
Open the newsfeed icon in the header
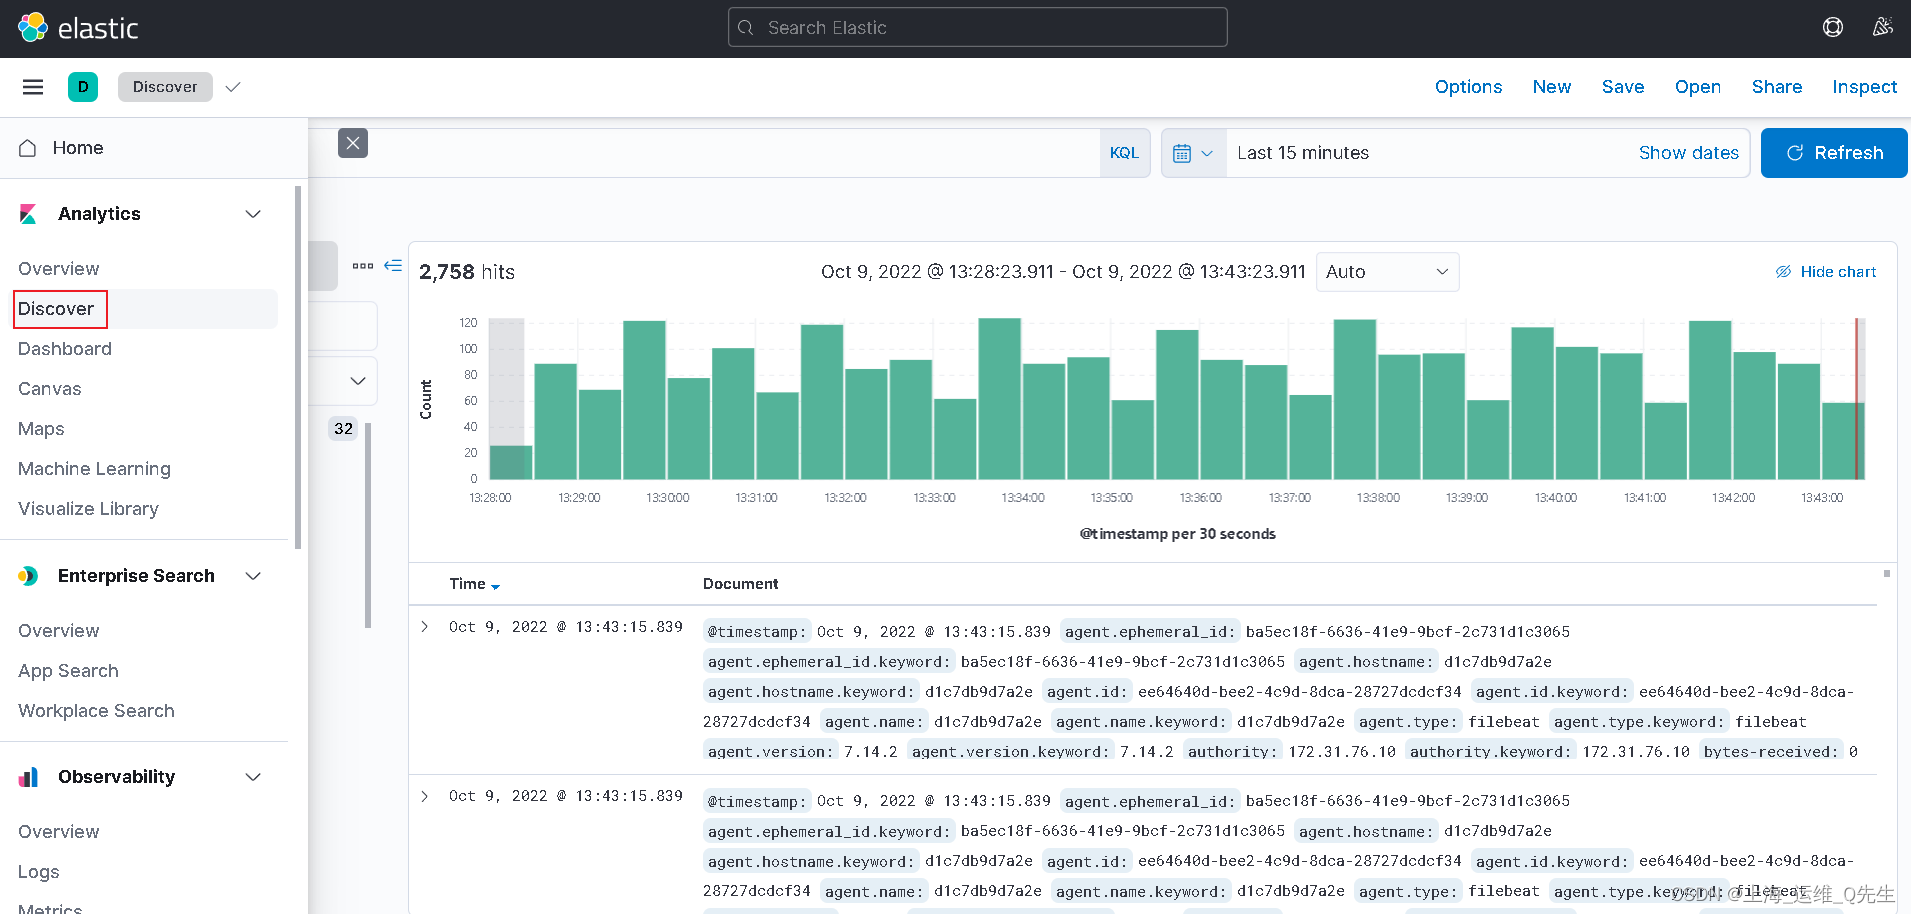click(1882, 27)
